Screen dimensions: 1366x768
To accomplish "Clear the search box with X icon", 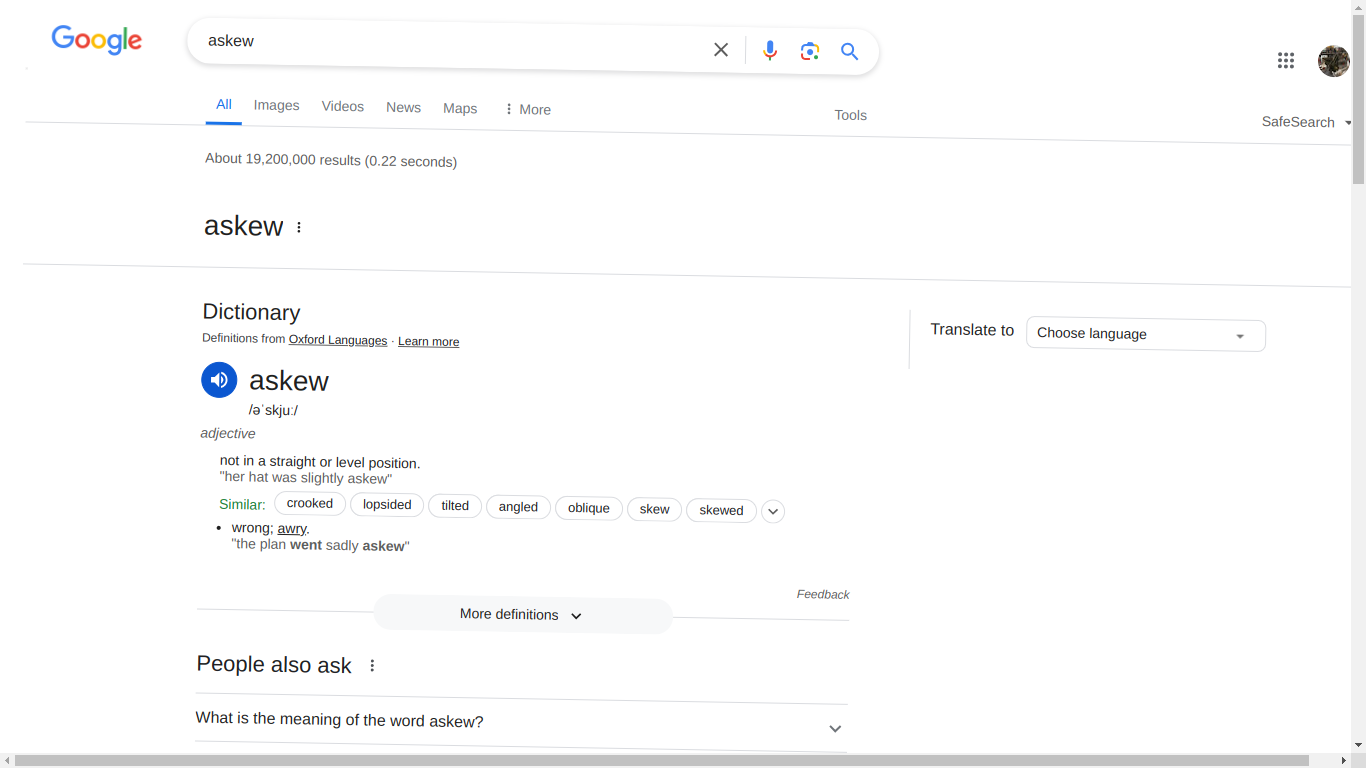I will (x=721, y=49).
